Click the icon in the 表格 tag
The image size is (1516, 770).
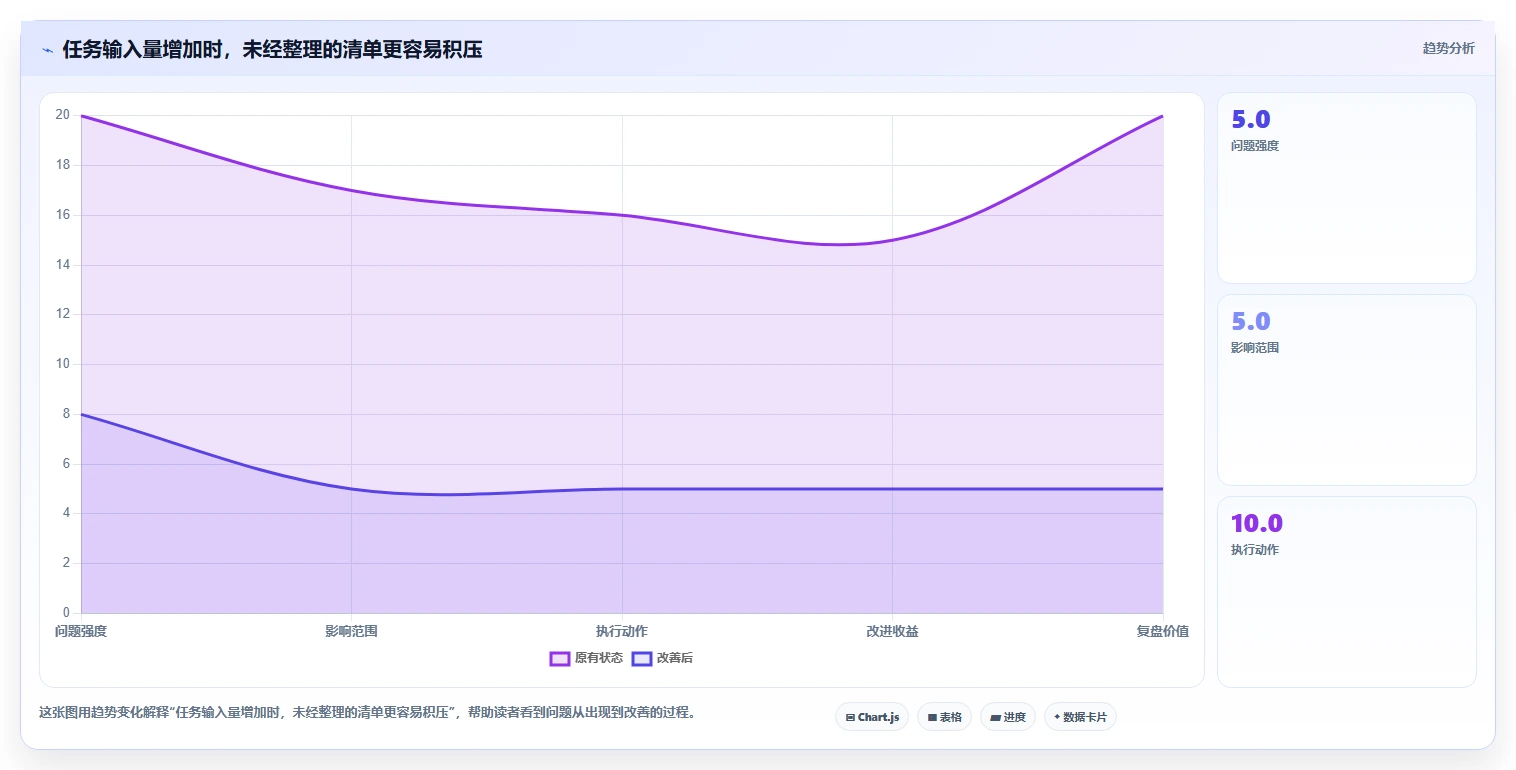(x=932, y=717)
